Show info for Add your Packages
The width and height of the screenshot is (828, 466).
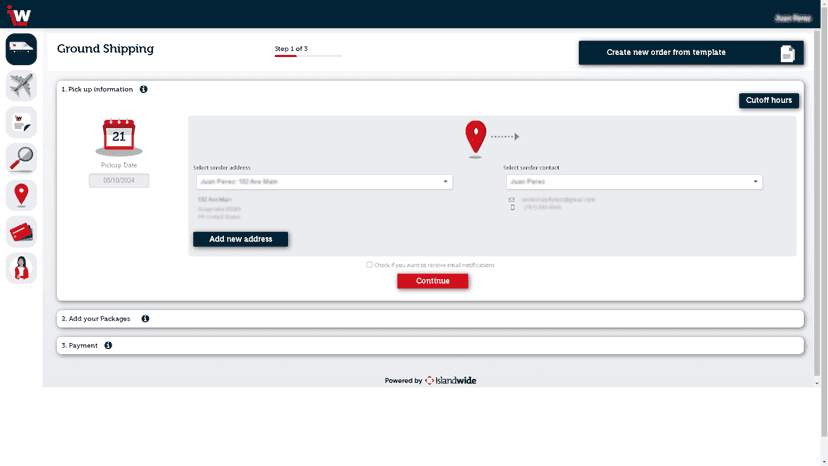coord(145,319)
